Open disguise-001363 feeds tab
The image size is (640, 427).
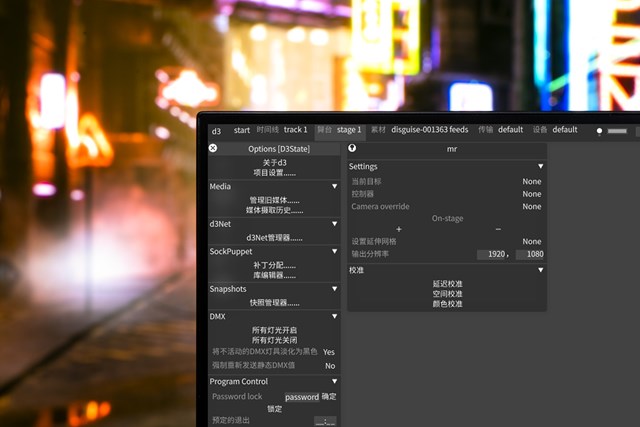pos(429,130)
